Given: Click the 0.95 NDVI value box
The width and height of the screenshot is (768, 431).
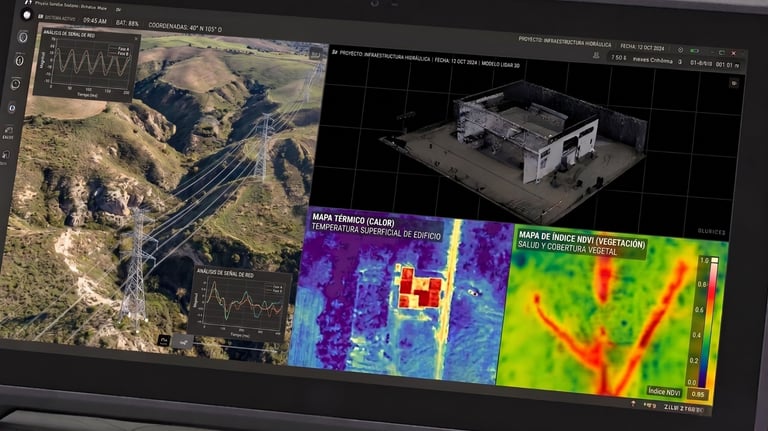Looking at the screenshot, I should pos(698,394).
